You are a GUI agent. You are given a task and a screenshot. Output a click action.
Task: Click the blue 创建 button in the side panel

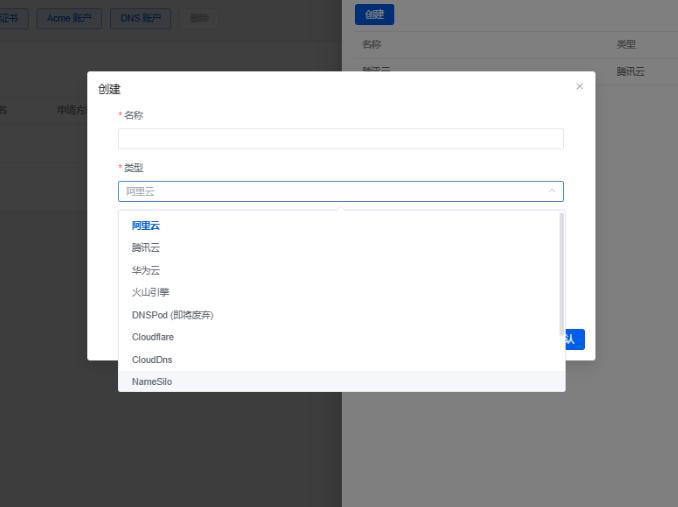374,15
